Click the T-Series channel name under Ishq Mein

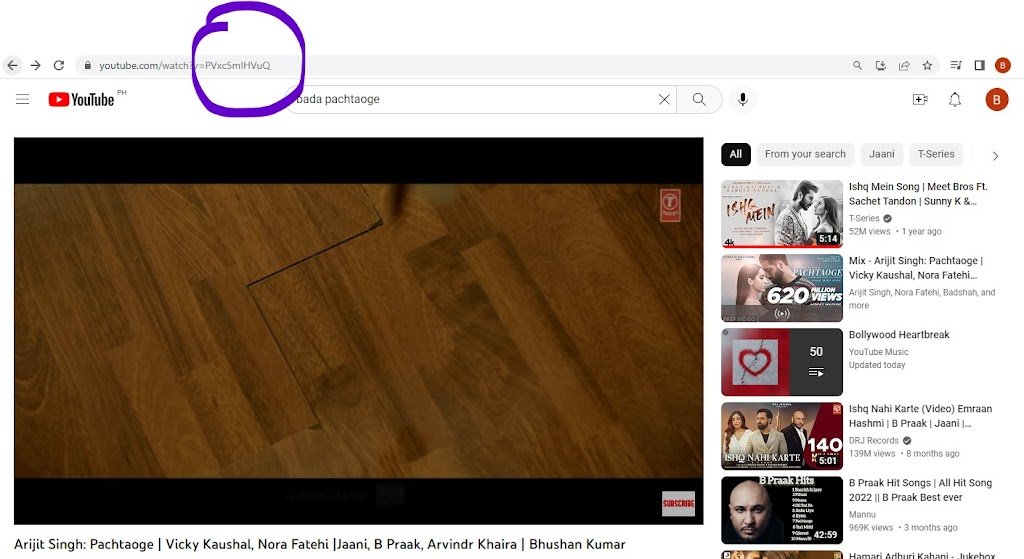click(864, 218)
